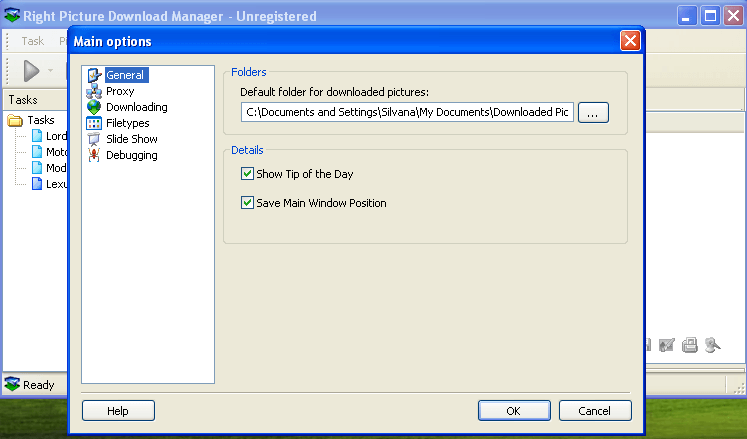Click the edit image icon in main window
This screenshot has height=439, width=747.
click(666, 345)
